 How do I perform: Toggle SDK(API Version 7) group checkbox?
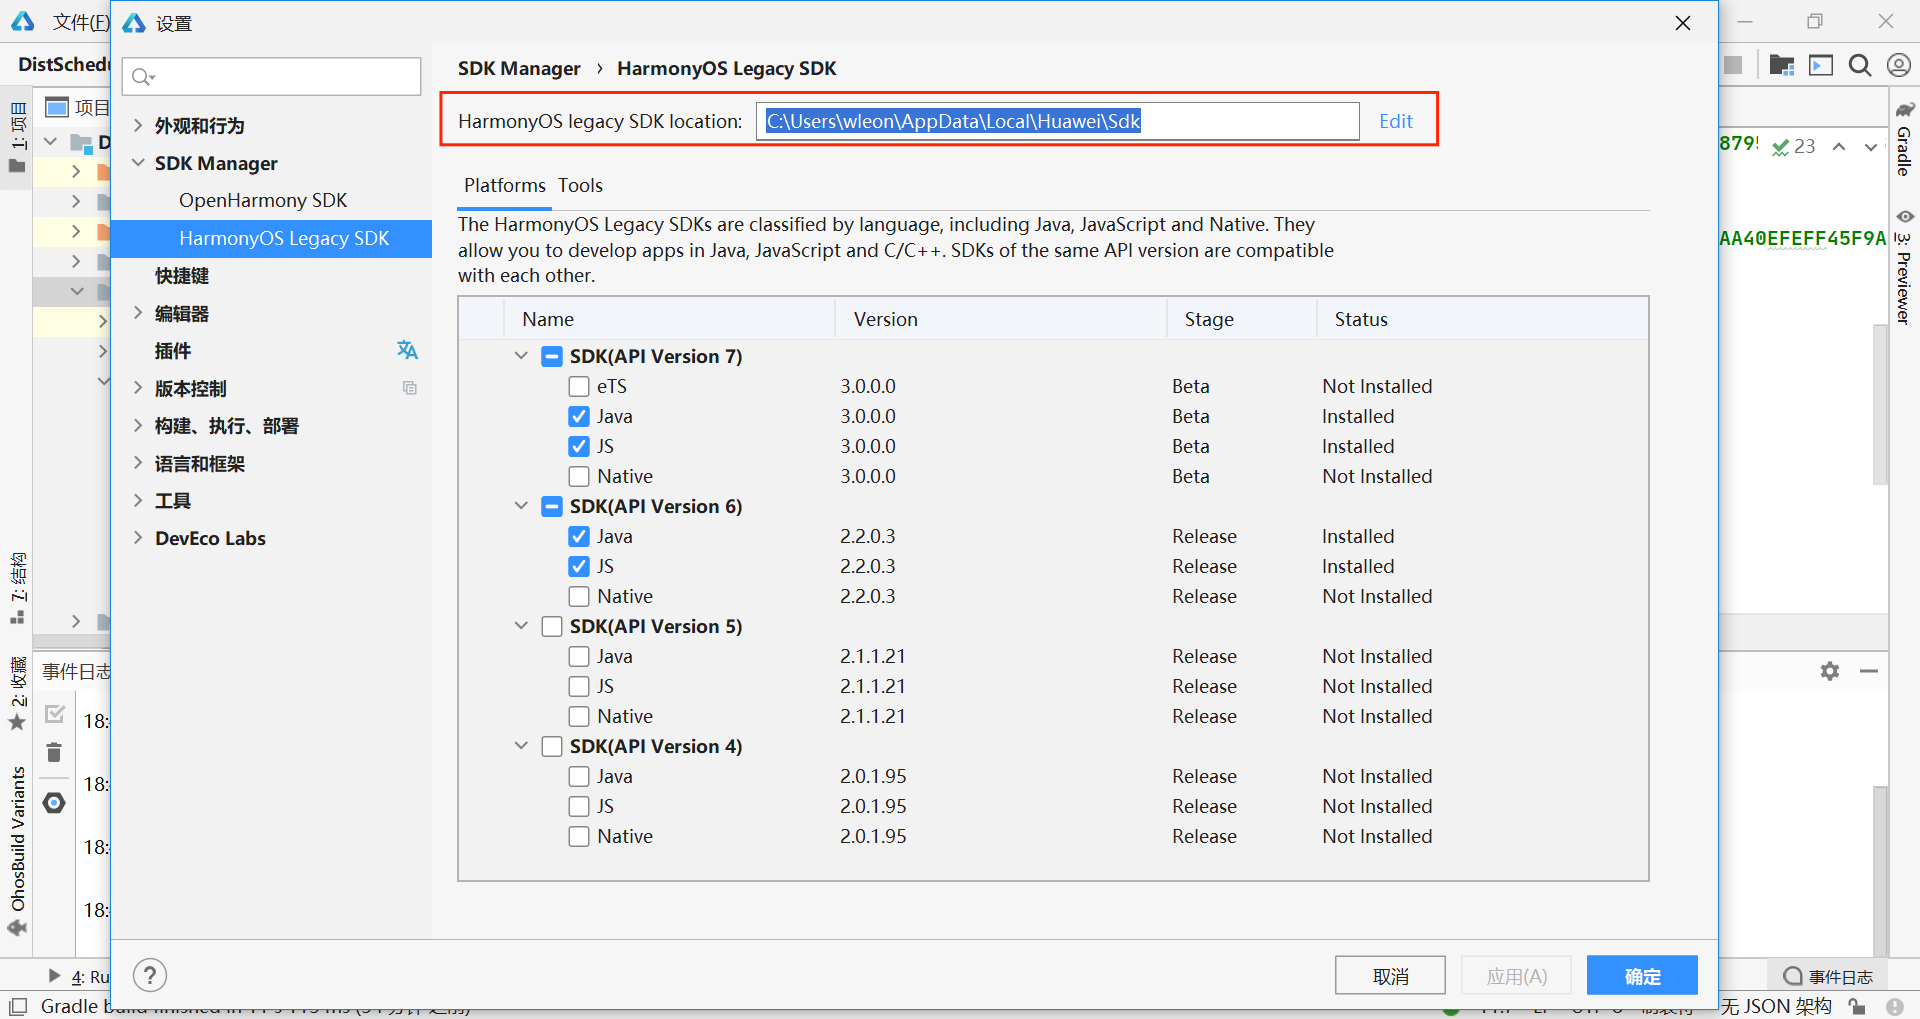pyautogui.click(x=552, y=356)
